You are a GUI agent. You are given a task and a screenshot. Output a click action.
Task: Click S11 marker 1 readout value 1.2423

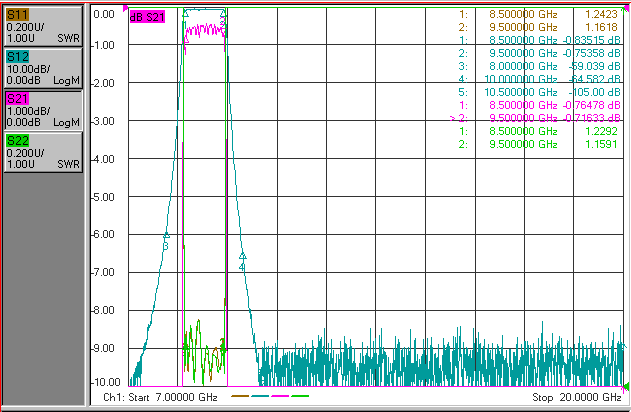tap(601, 14)
